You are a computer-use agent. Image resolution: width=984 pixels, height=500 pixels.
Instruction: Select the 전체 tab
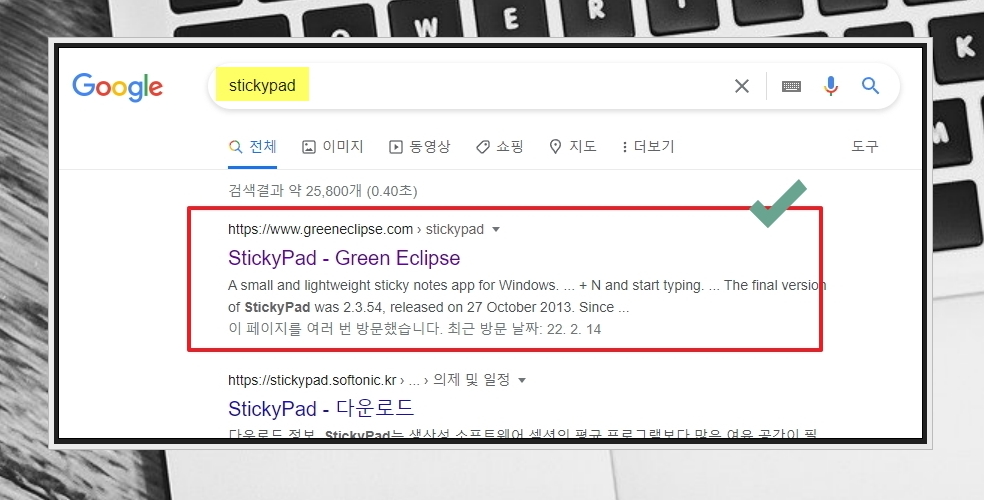[x=252, y=147]
